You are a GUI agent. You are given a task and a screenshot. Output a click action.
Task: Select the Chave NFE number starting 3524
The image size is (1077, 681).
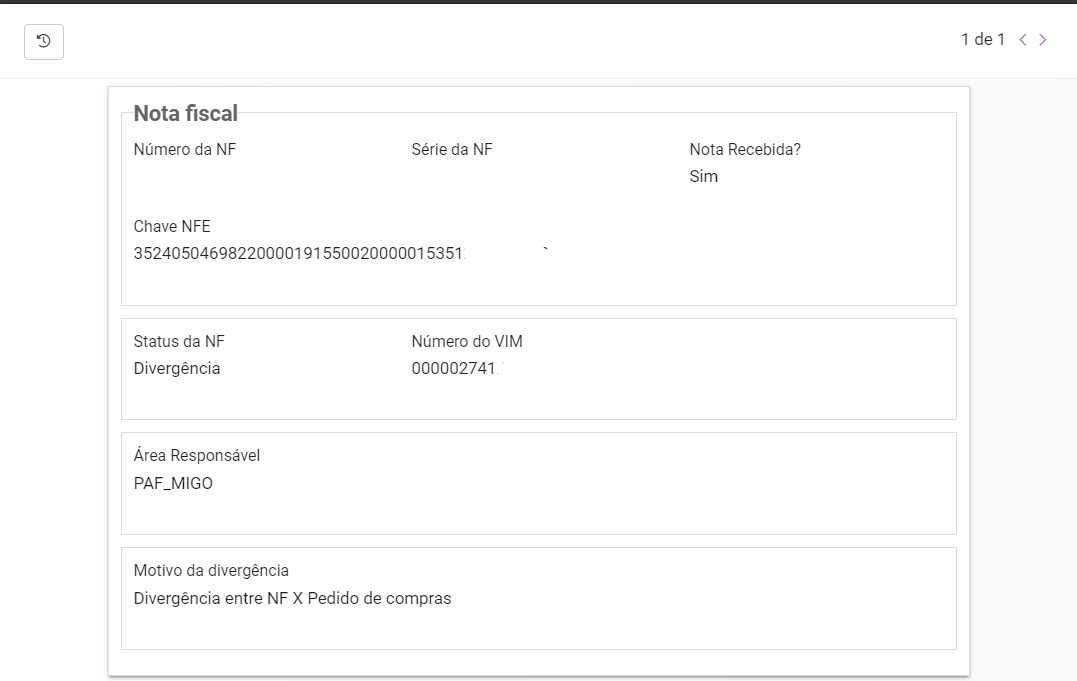(300, 254)
